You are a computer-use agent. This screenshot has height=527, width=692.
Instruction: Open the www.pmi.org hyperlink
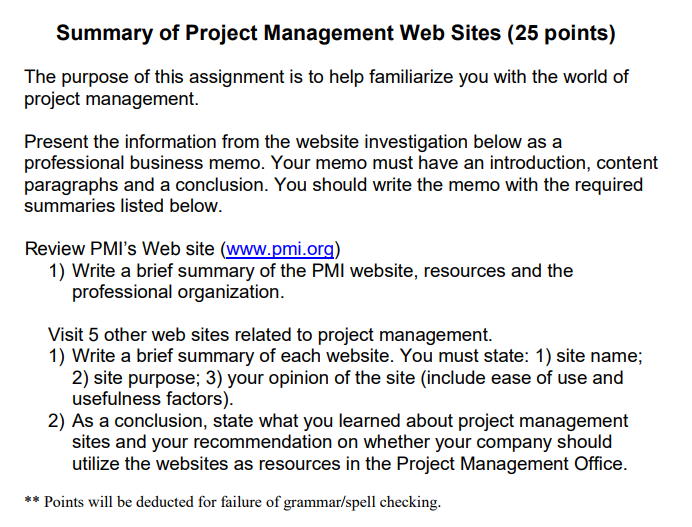click(280, 249)
